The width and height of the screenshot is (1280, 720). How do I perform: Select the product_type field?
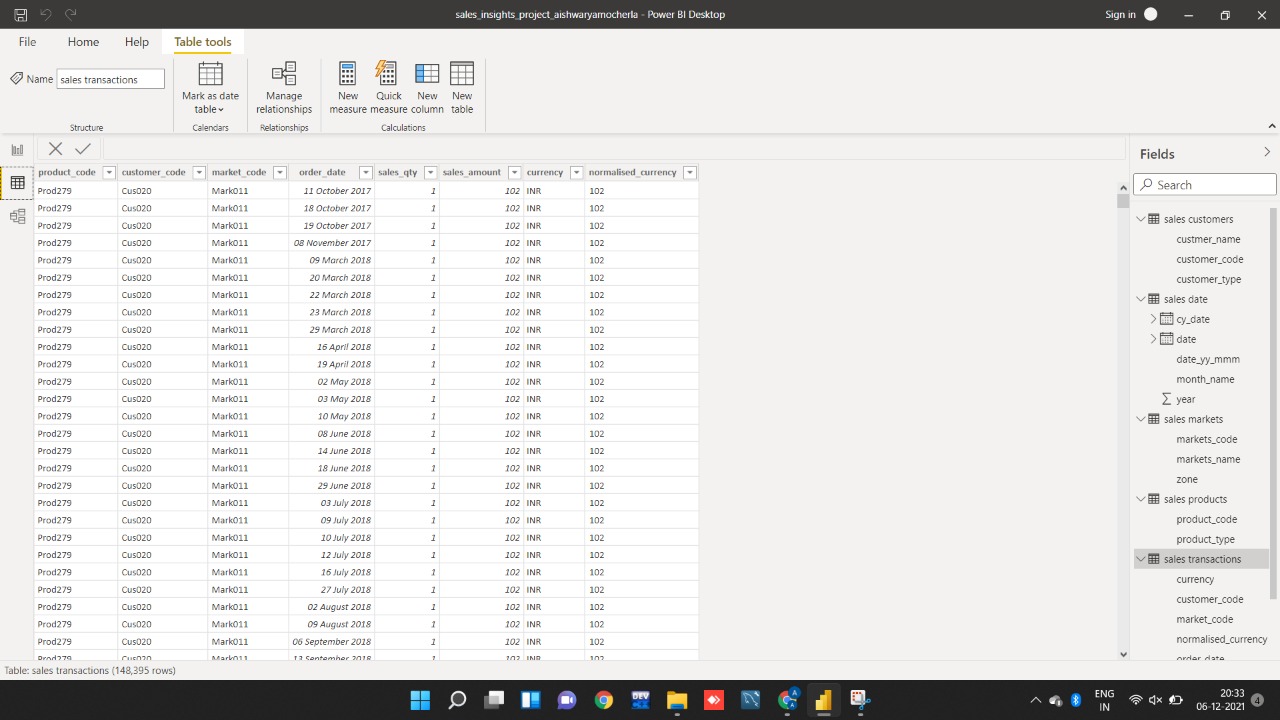tap(1205, 539)
